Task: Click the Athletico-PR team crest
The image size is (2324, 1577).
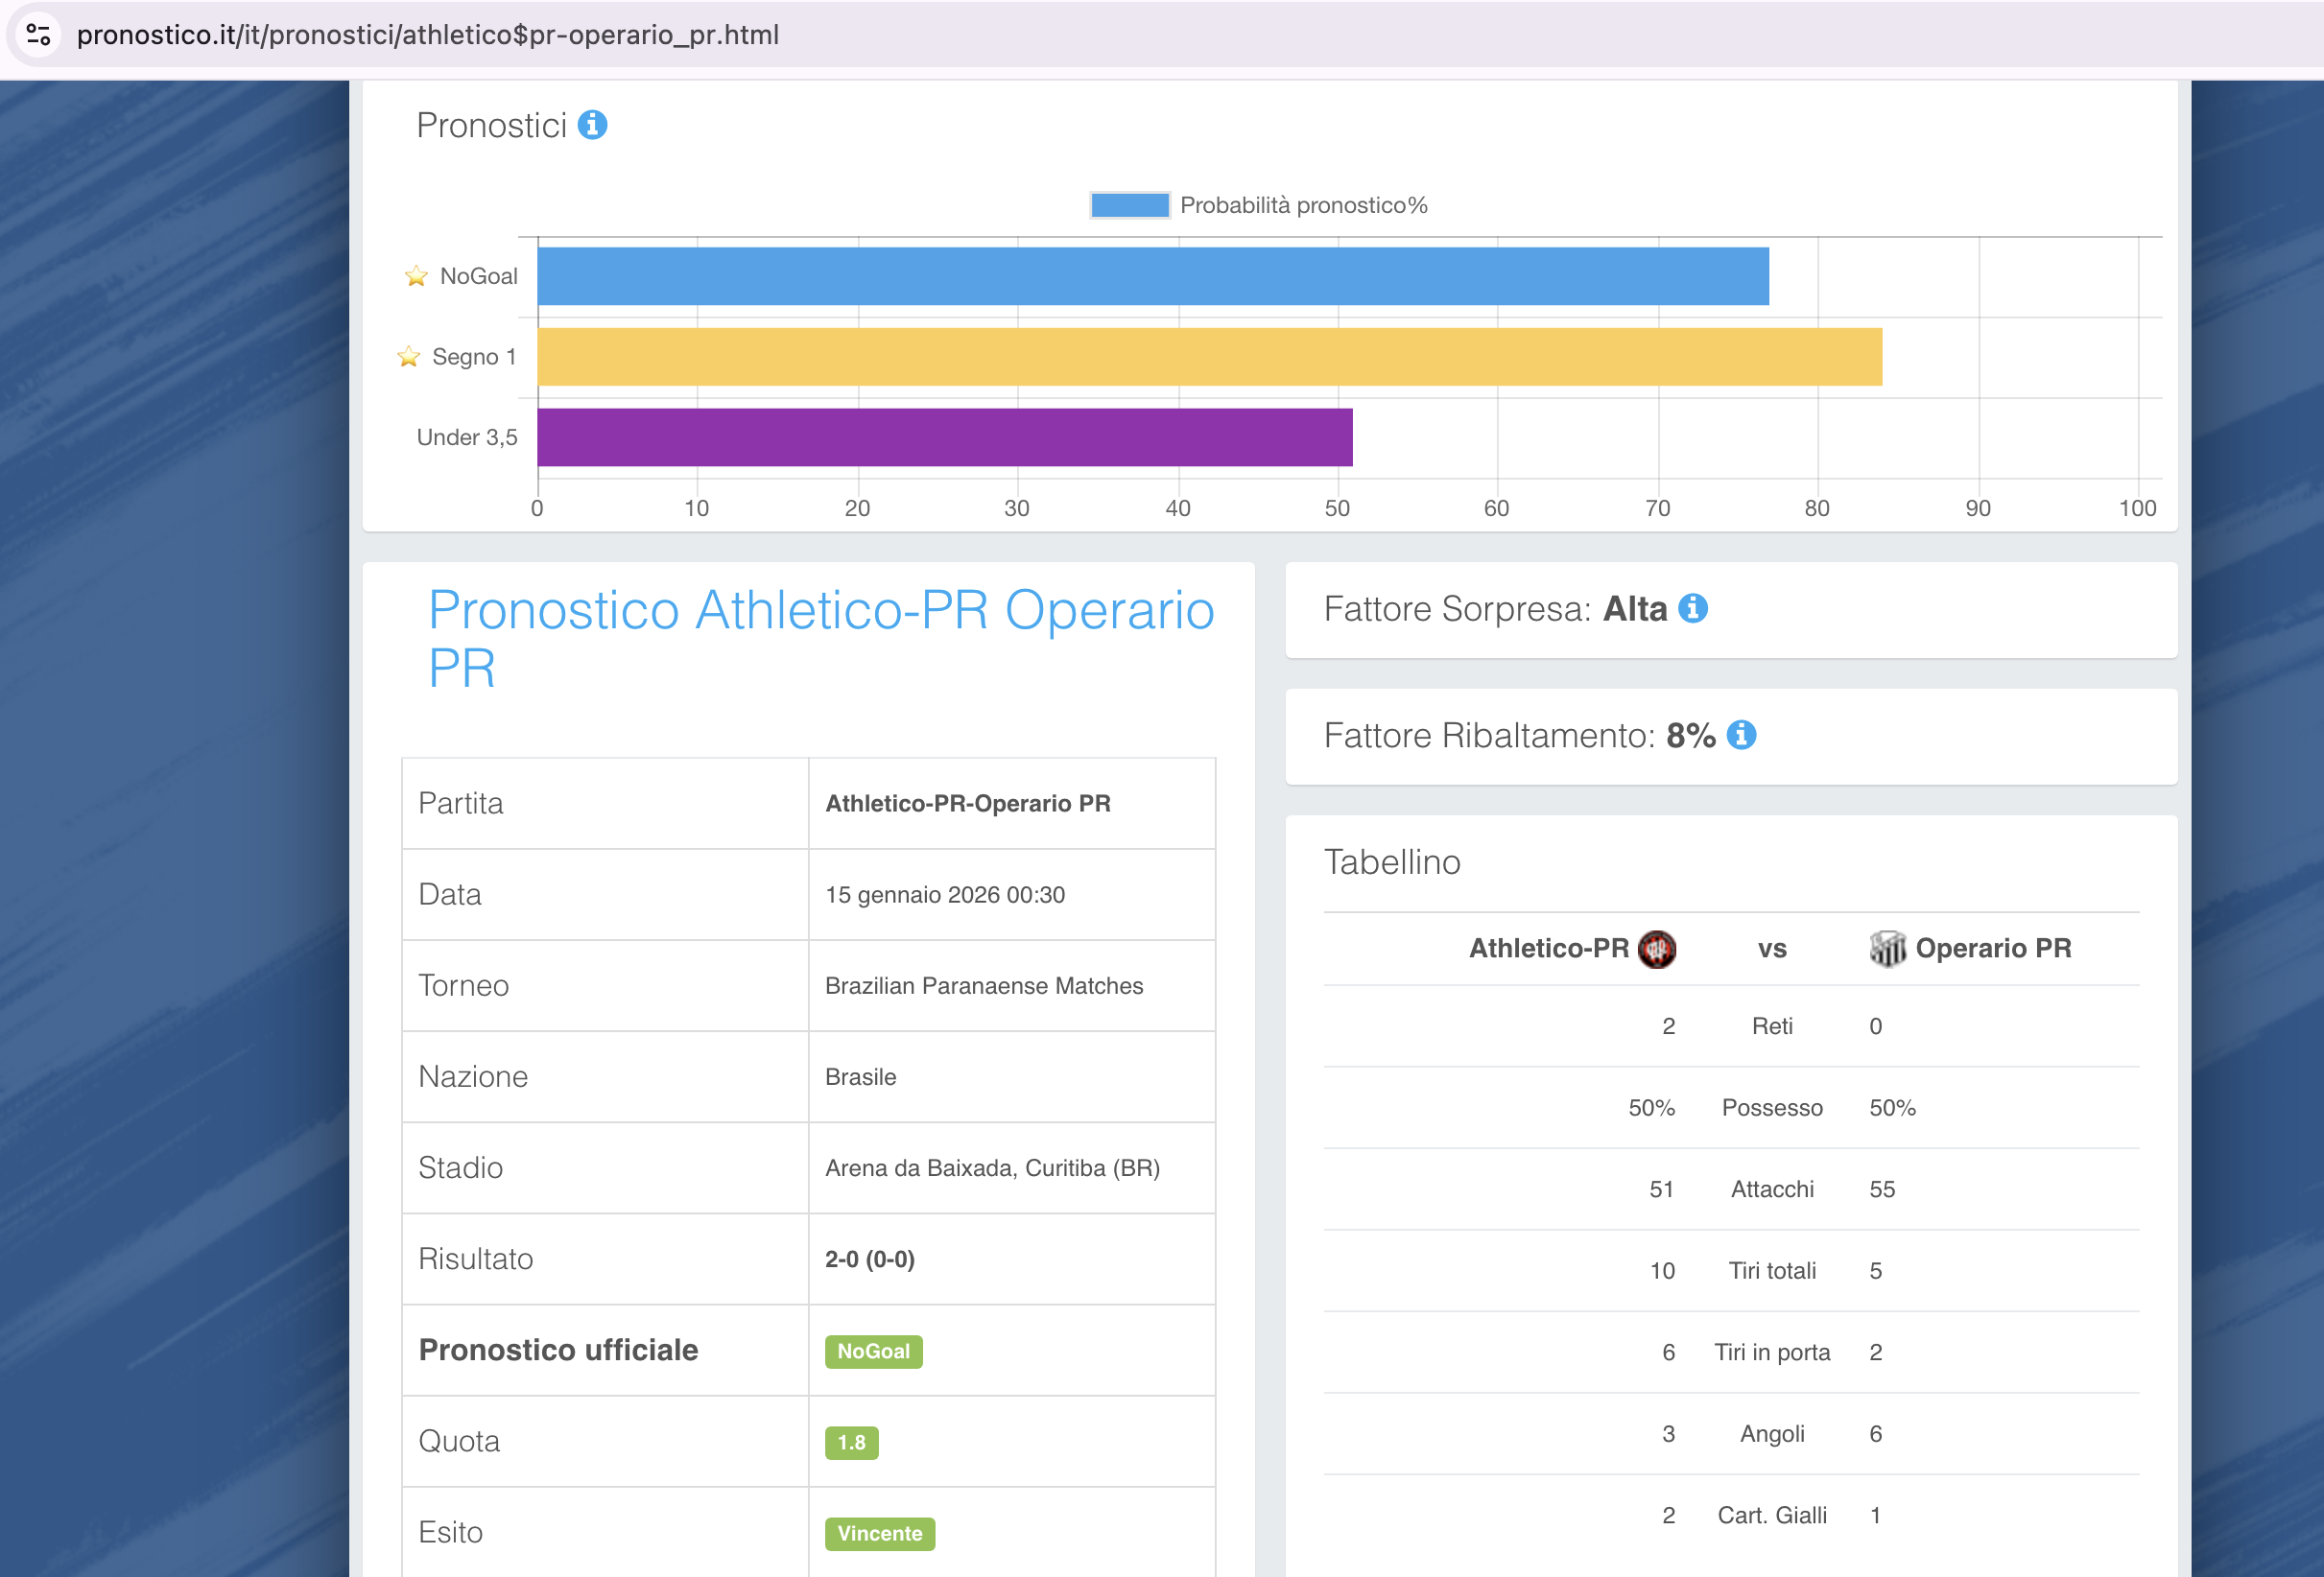Action: tap(1656, 948)
